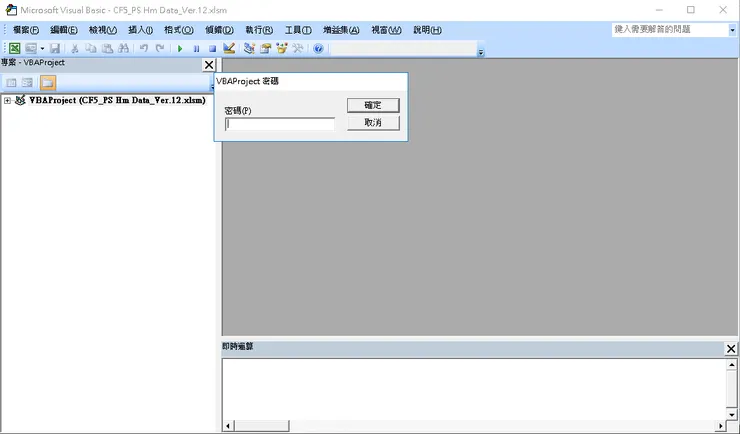Open the 工具(T) menu

pyautogui.click(x=298, y=30)
